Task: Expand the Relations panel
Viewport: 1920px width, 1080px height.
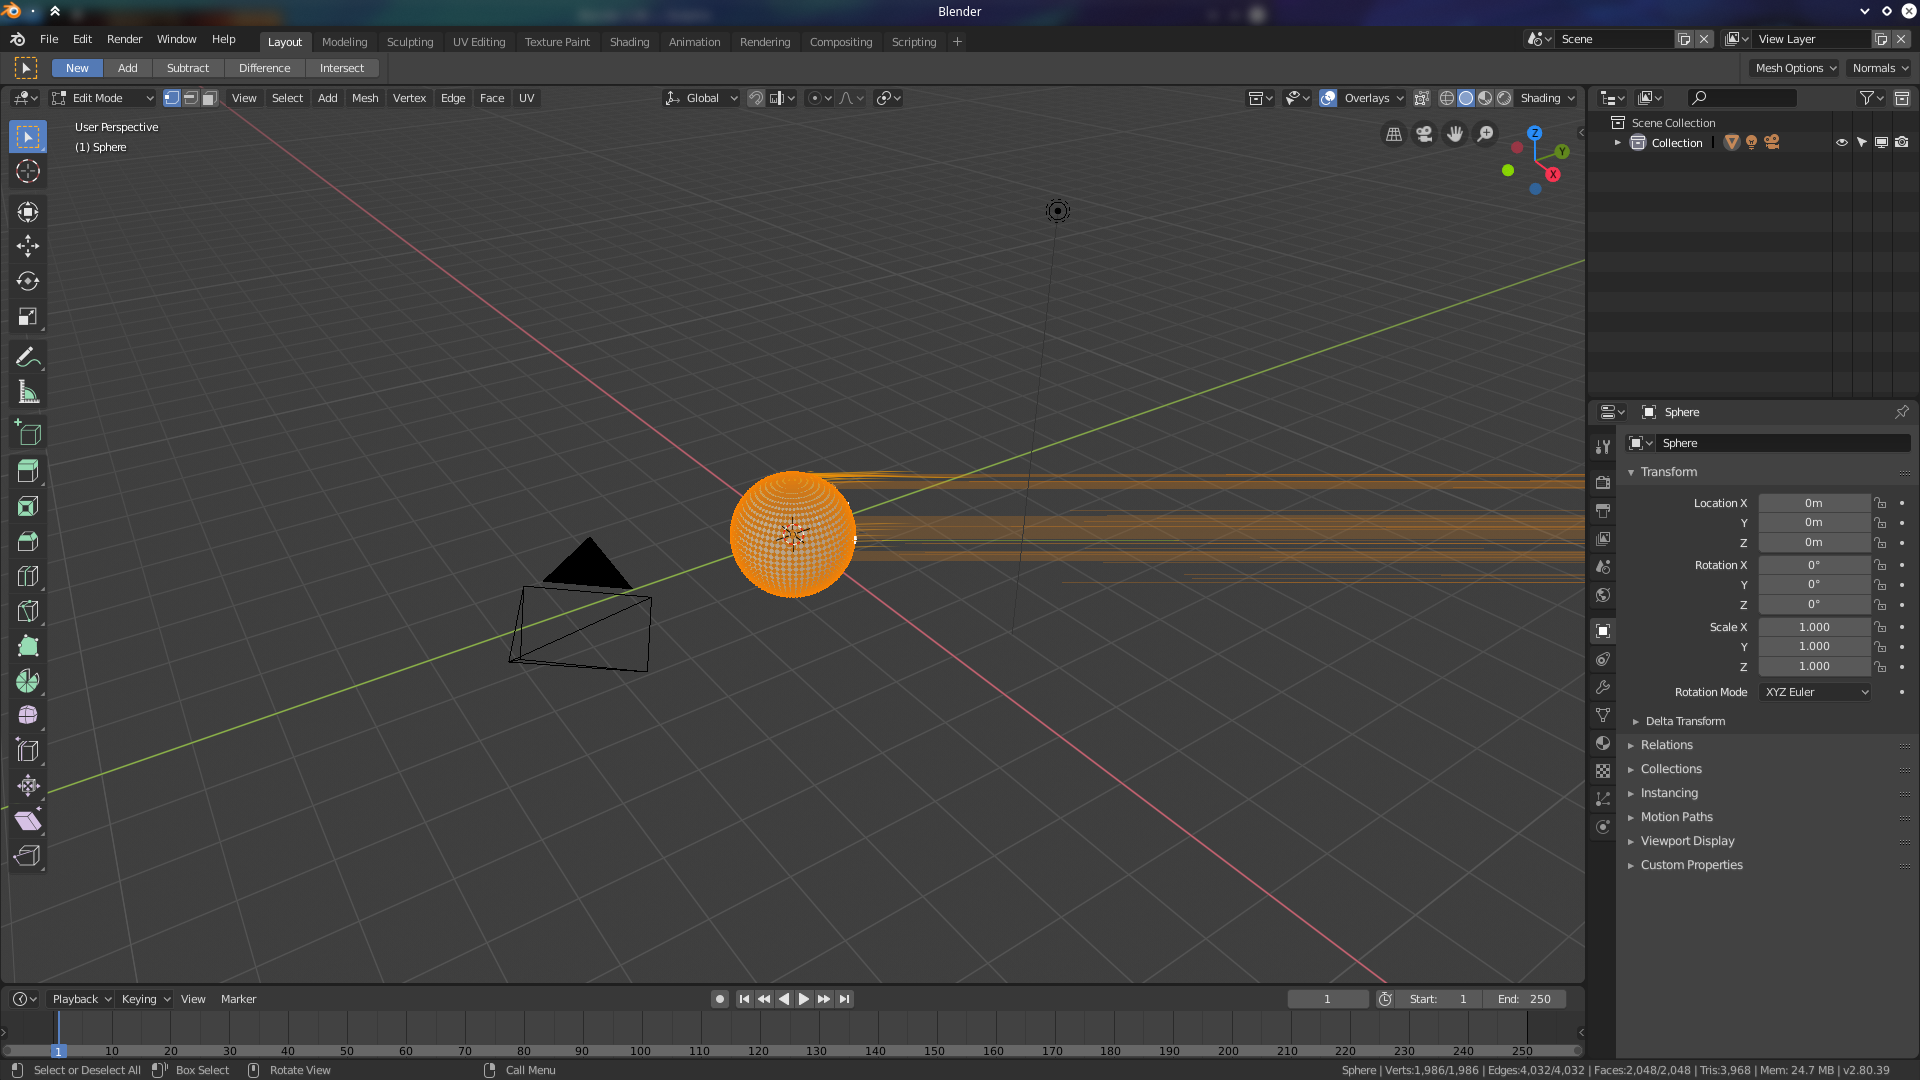Action: [x=1666, y=745]
